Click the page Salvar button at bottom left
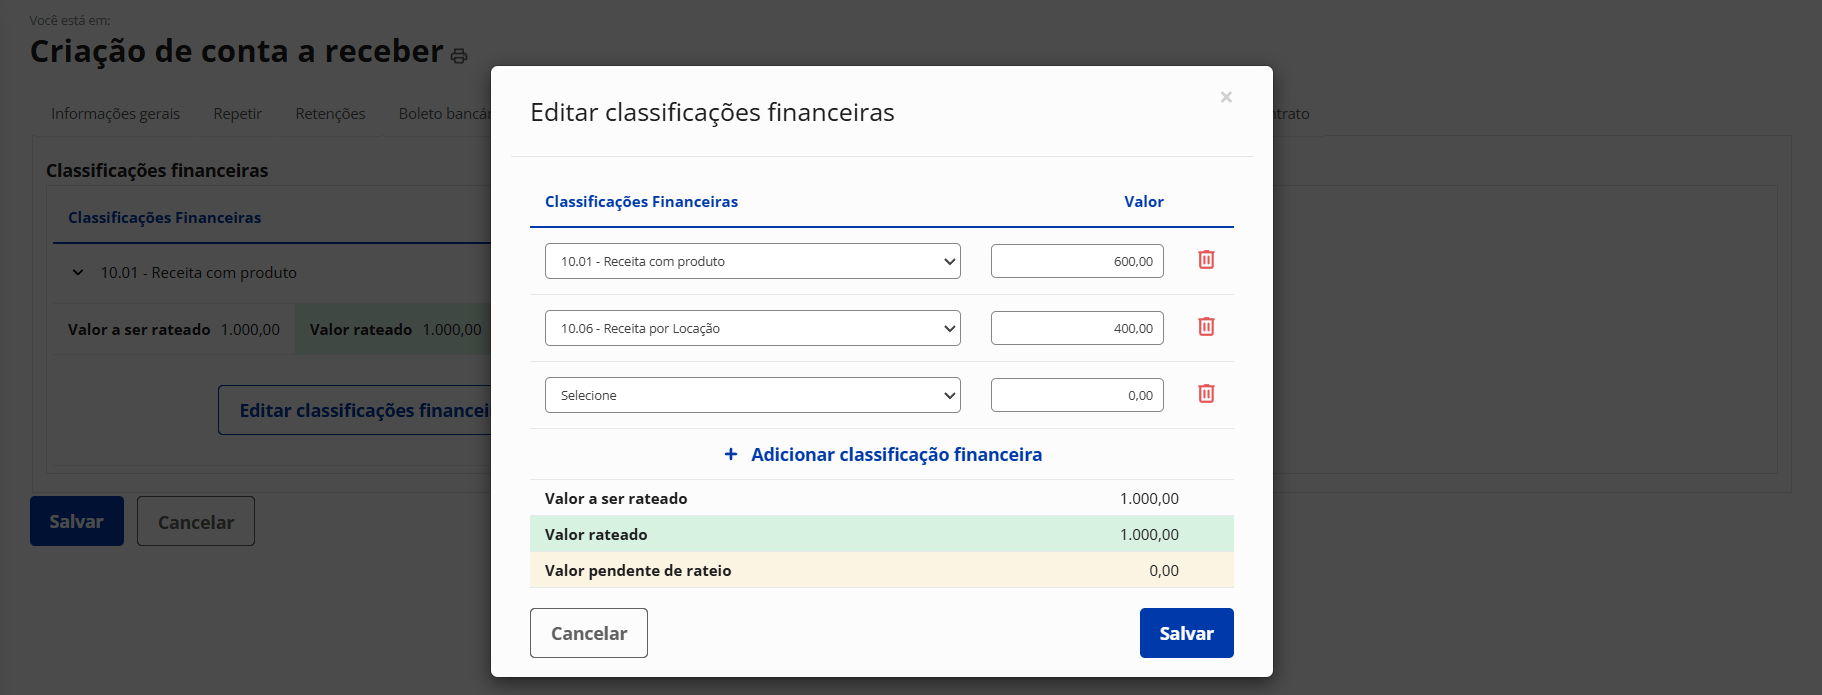1822x695 pixels. tap(77, 521)
